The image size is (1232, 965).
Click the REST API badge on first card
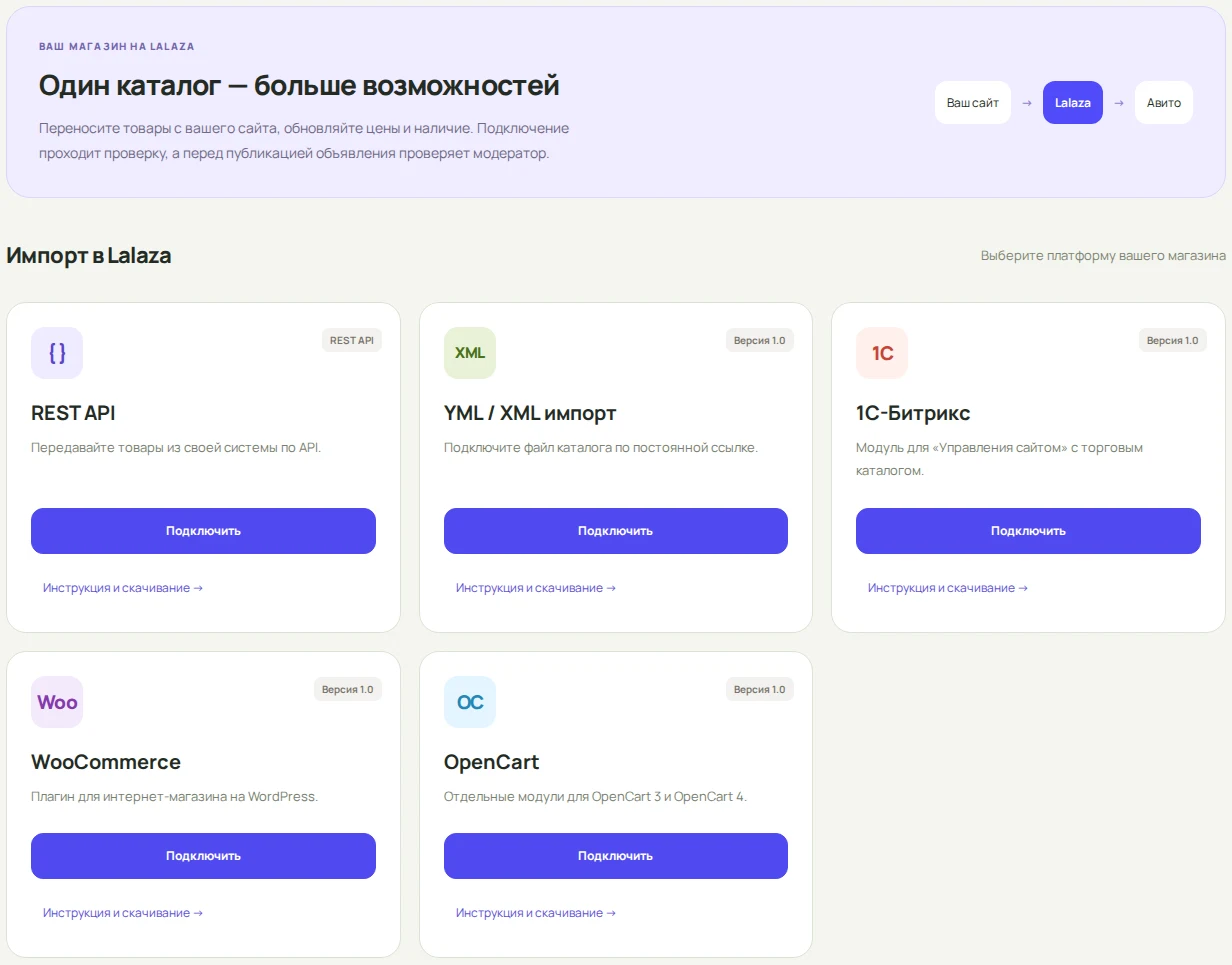[x=352, y=340]
